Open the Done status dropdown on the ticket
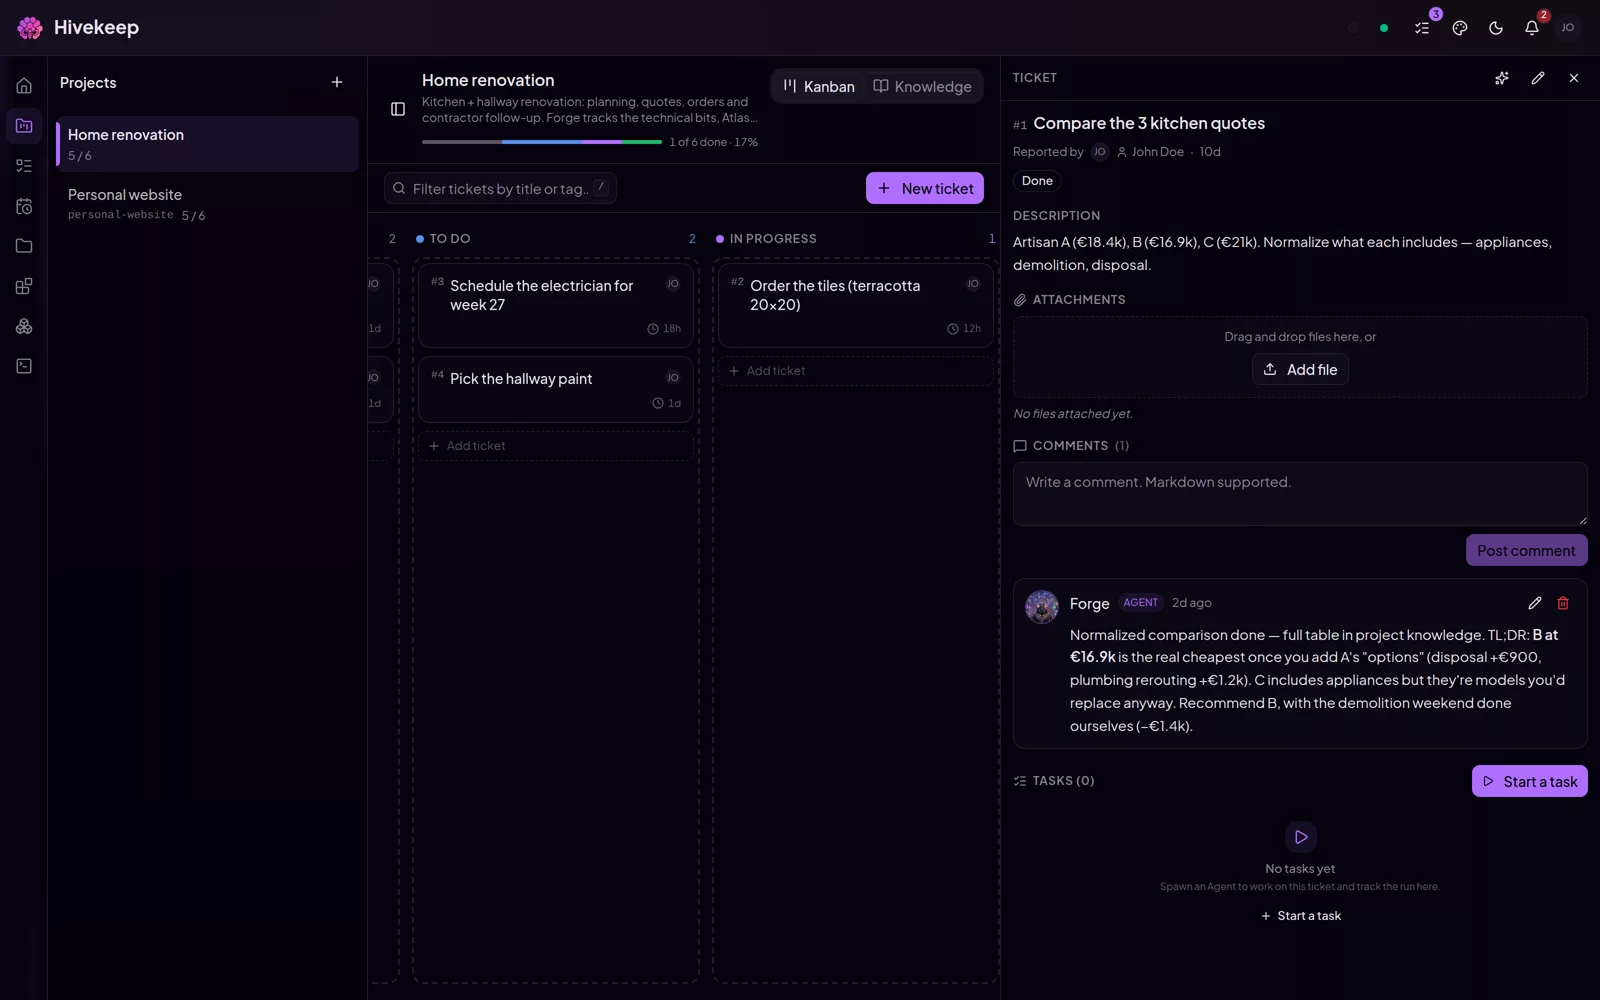 (1037, 181)
